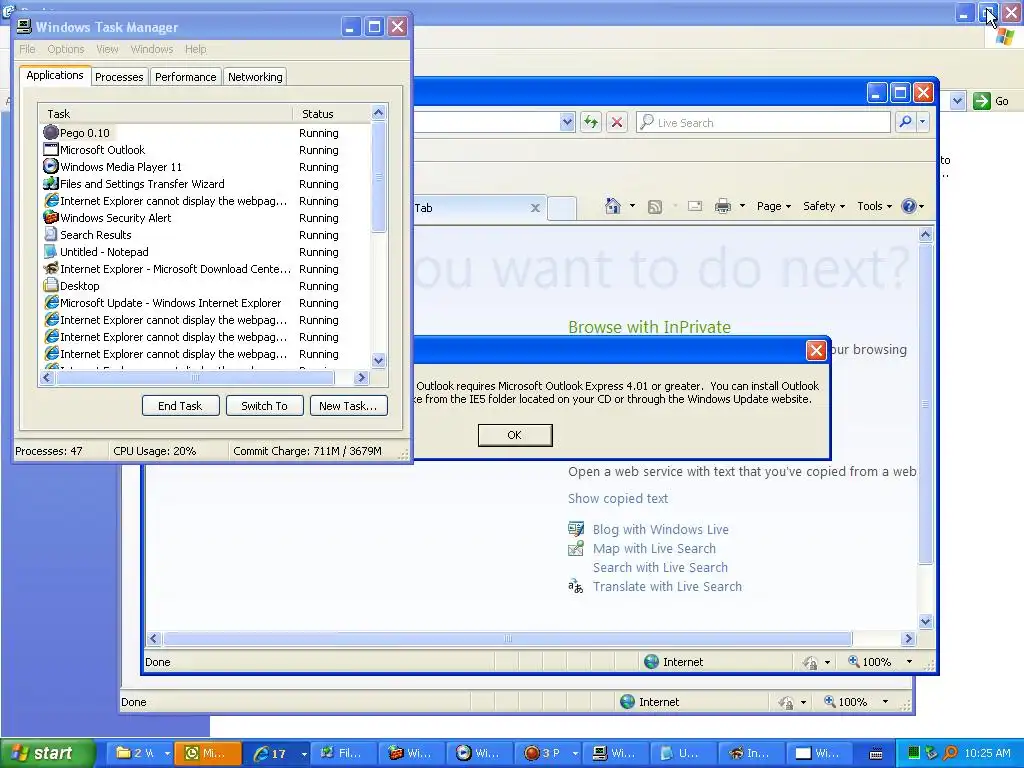Expand the Home button dropdown arrow
This screenshot has width=1024, height=768.
pos(632,206)
